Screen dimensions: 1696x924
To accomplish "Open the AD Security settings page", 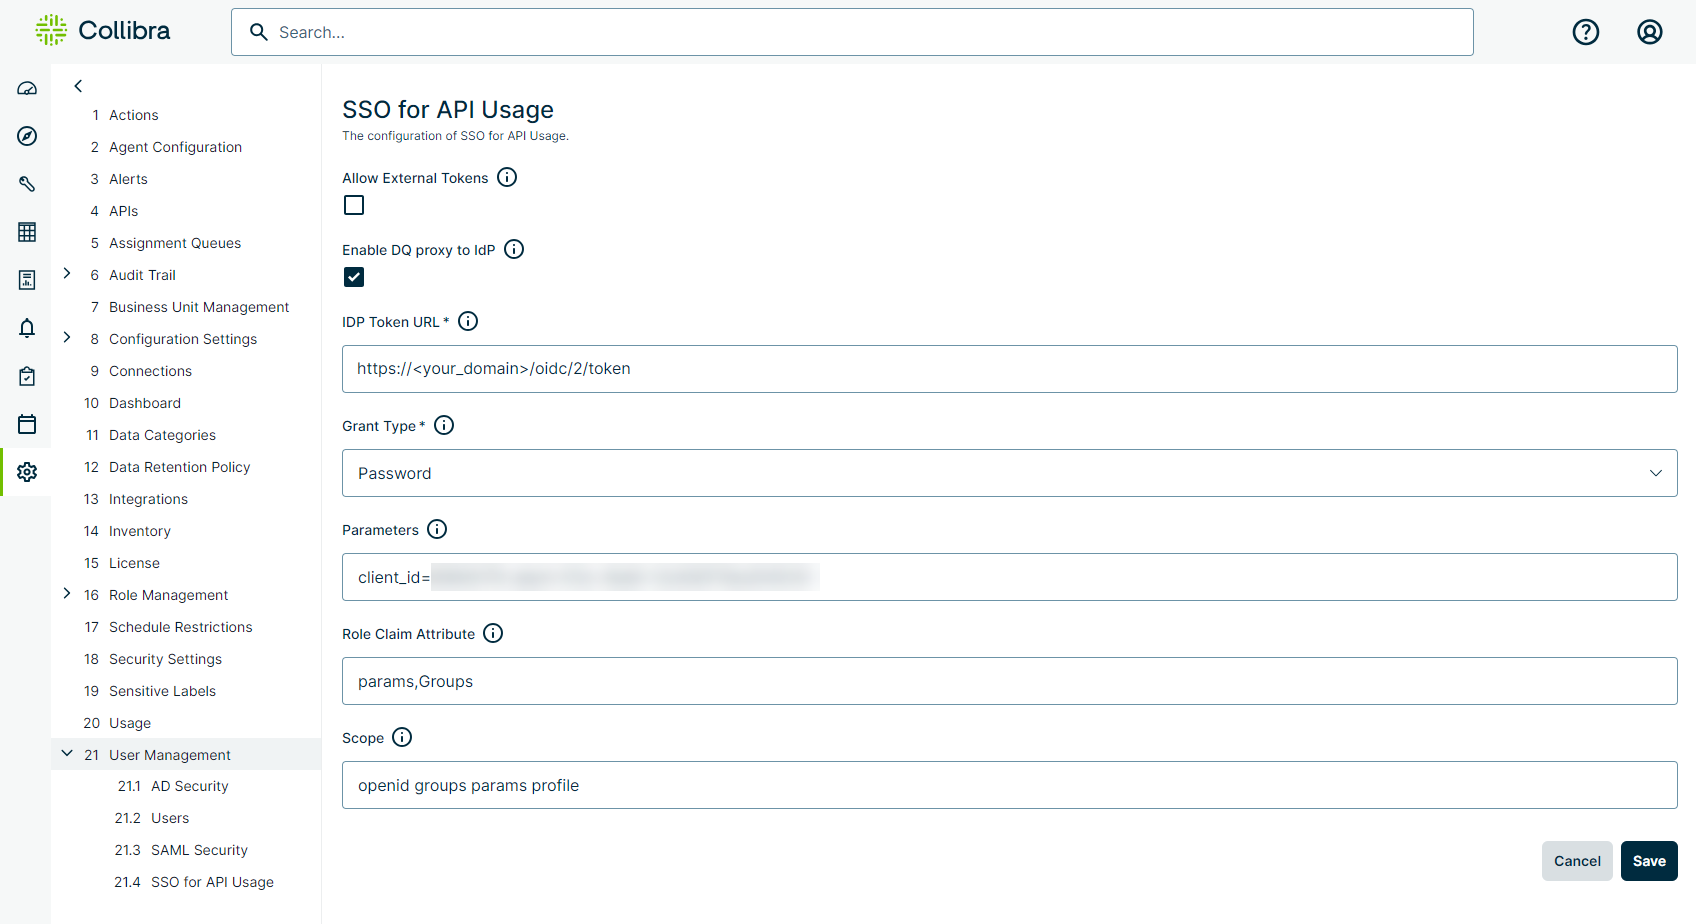I will point(188,785).
